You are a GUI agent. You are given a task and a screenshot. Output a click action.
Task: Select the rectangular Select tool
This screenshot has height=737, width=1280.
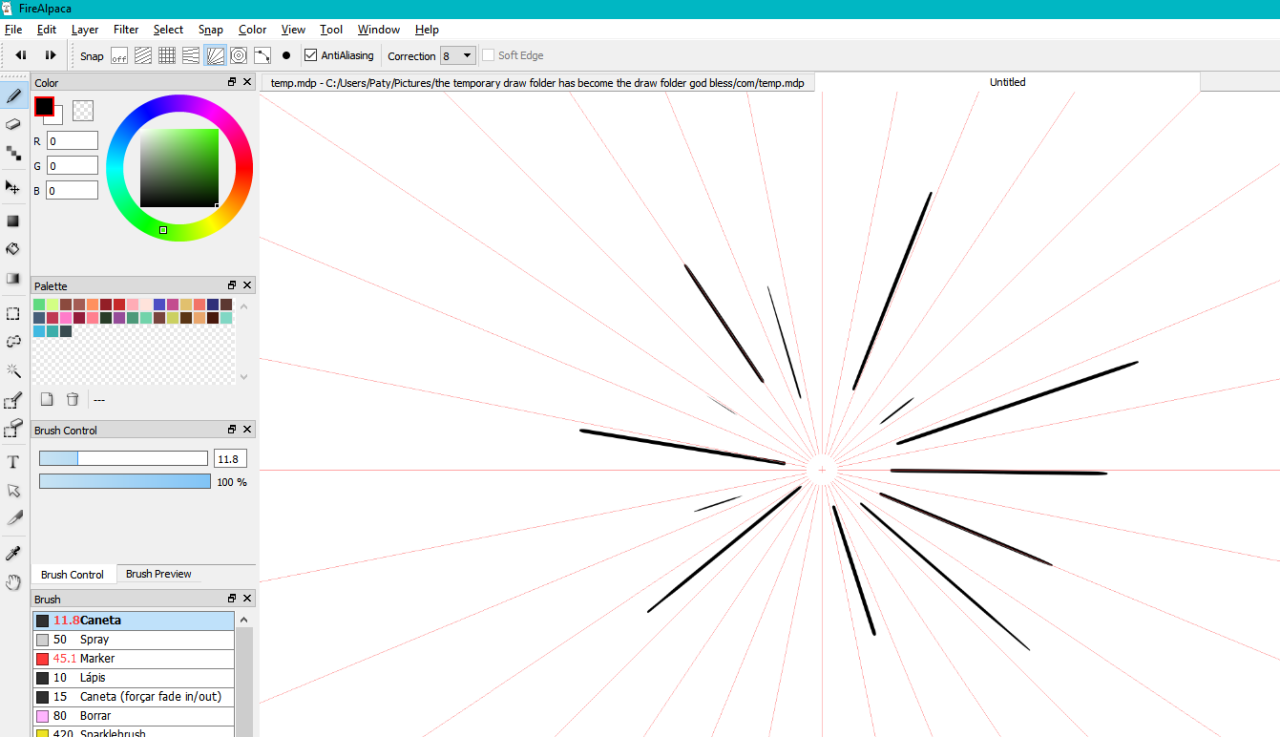14,313
